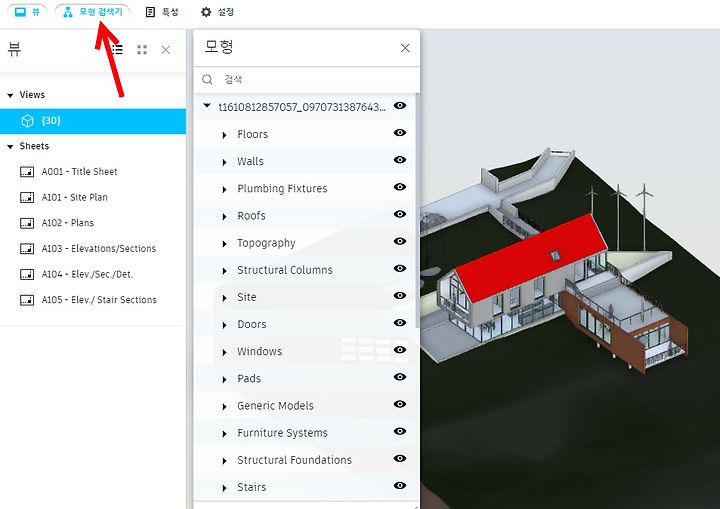Click the A101 sheet icon
This screenshot has width=720, height=509.
(27, 198)
